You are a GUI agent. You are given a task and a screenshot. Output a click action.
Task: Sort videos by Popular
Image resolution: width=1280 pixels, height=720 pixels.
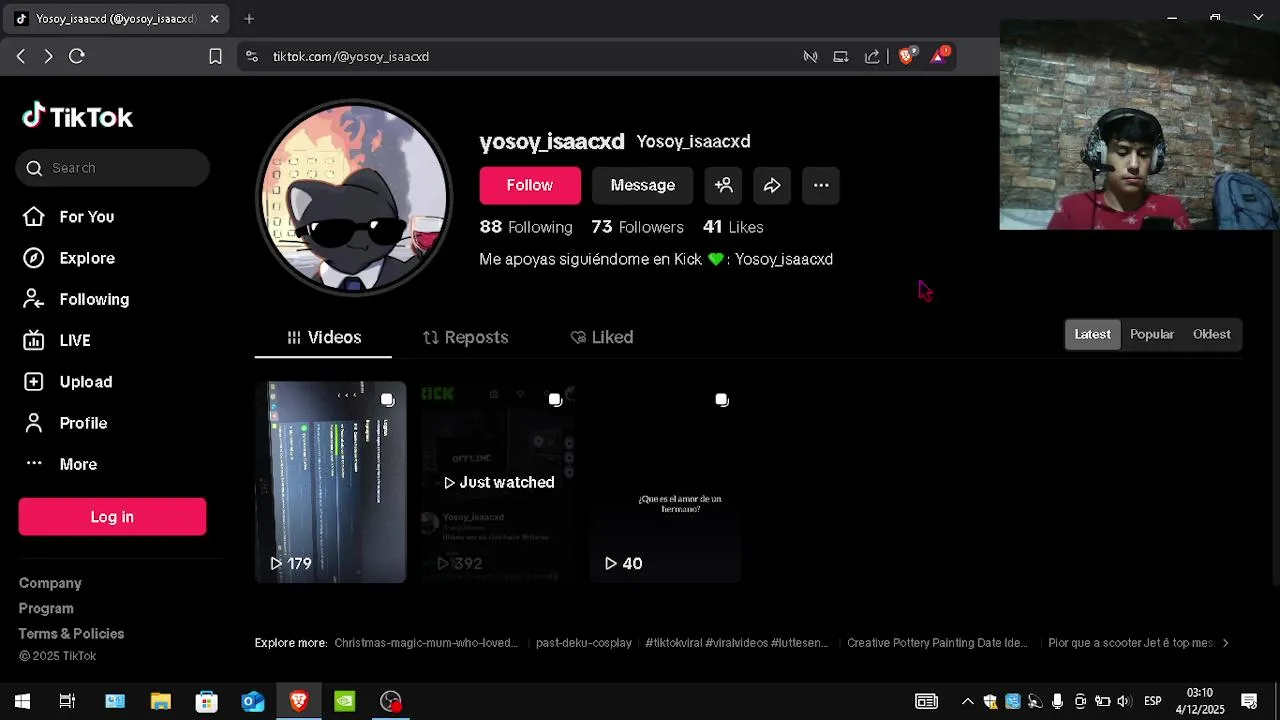click(1152, 334)
